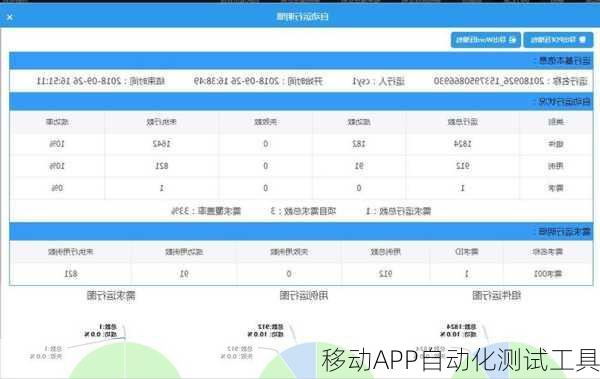The width and height of the screenshot is (600, 379).
Task: Select the 需求运行总数 : 1 summary text
Action: [x=398, y=211]
